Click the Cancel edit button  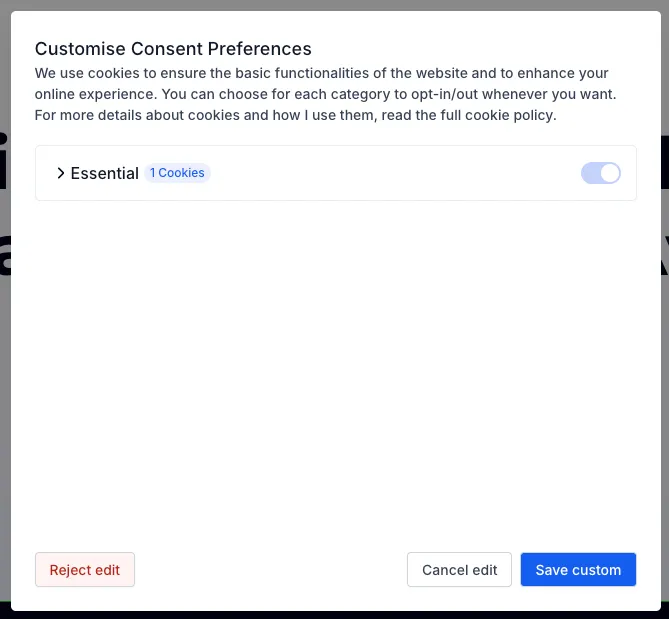[x=460, y=570]
